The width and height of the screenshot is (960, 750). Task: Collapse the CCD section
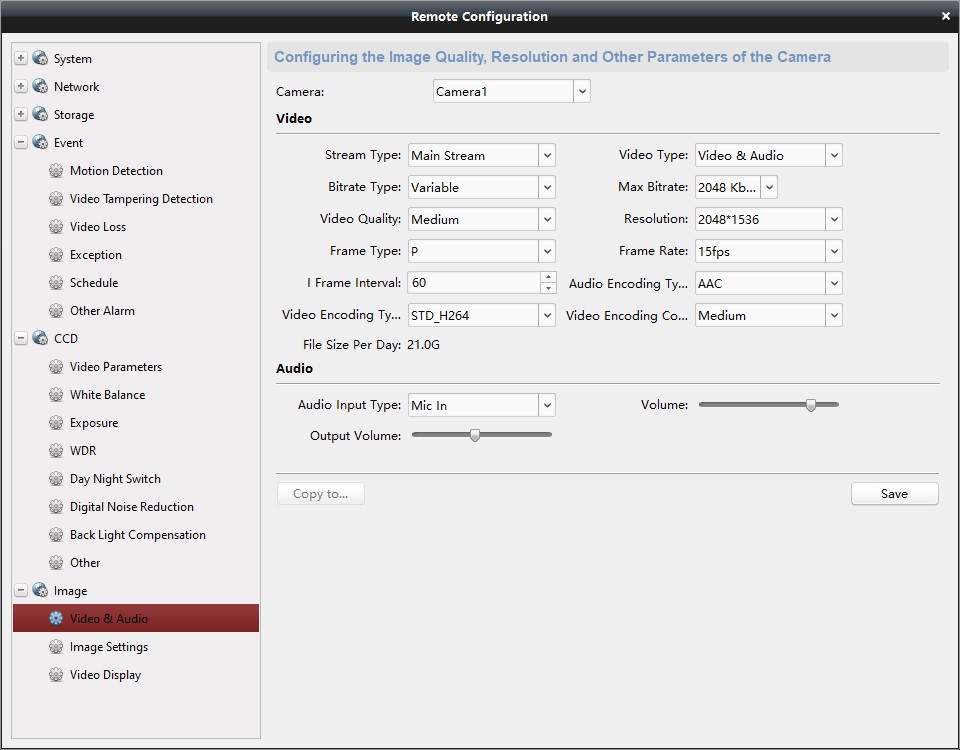(21, 339)
